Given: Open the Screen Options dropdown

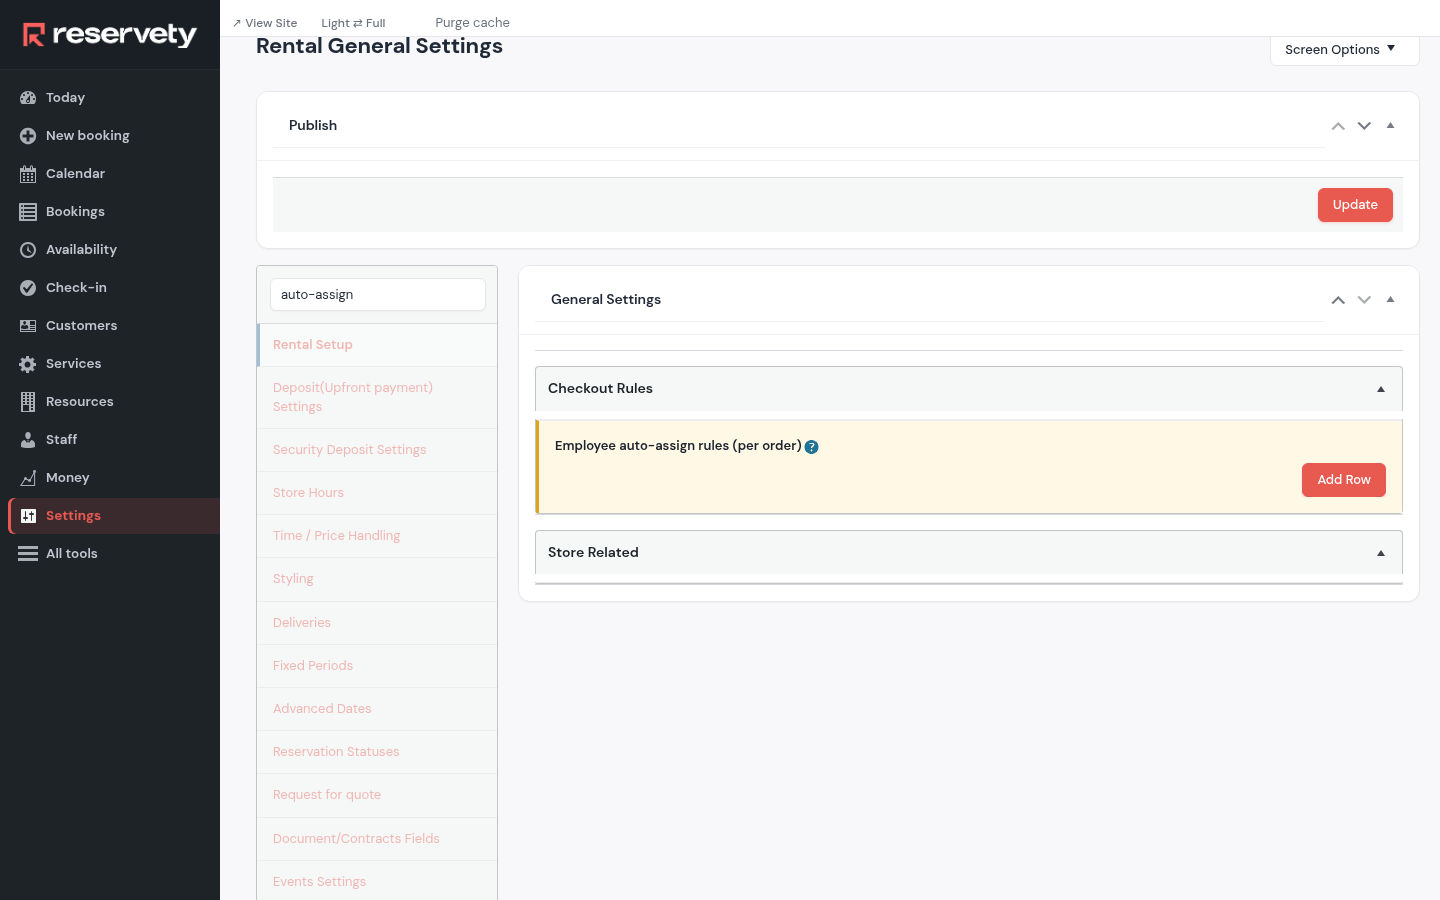Looking at the screenshot, I should click(x=1344, y=50).
